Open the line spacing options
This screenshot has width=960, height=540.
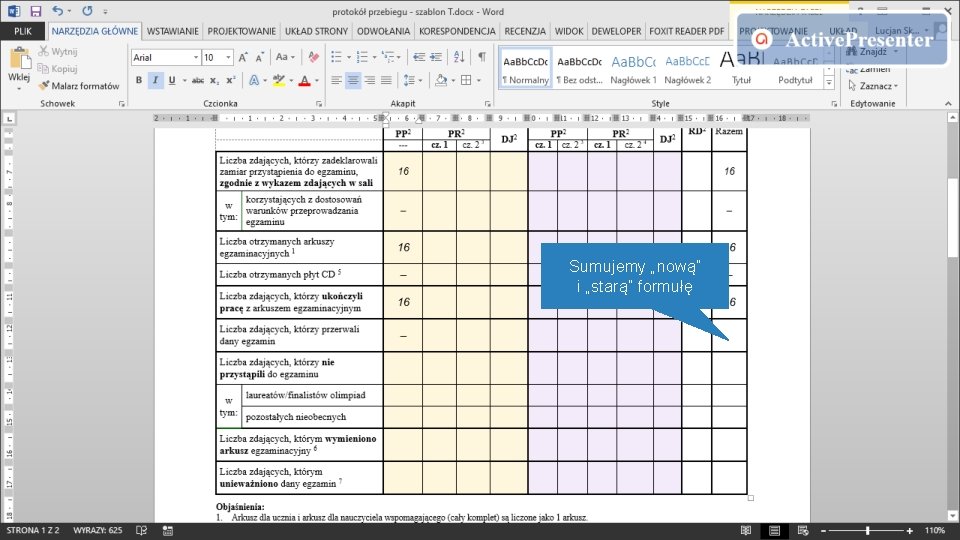point(411,80)
